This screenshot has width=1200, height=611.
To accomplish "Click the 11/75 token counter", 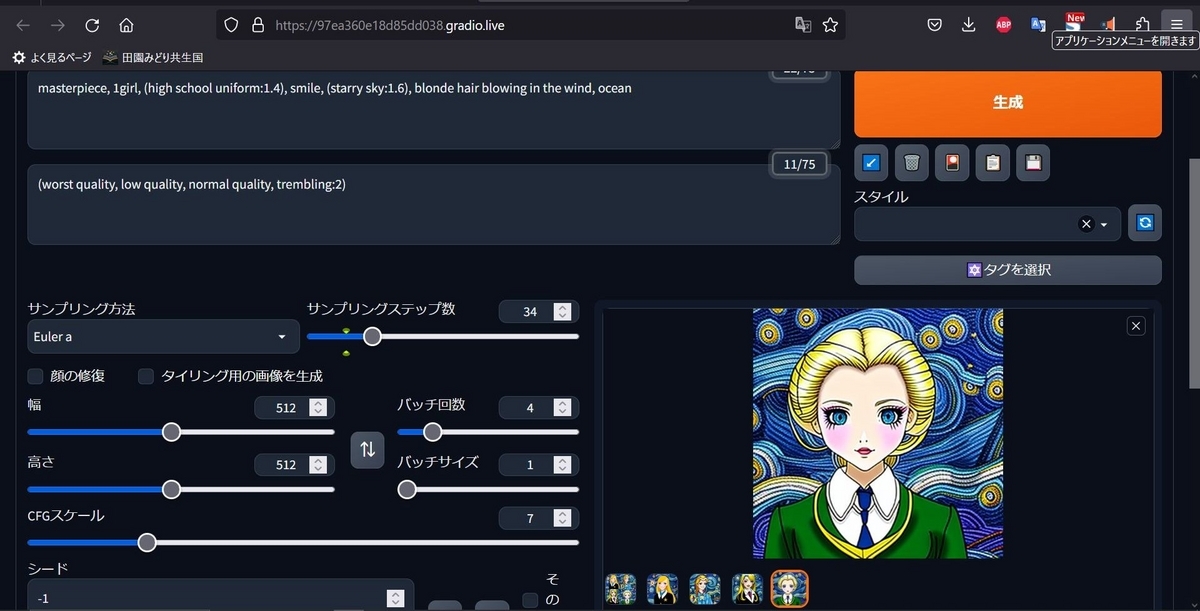I will pos(799,164).
